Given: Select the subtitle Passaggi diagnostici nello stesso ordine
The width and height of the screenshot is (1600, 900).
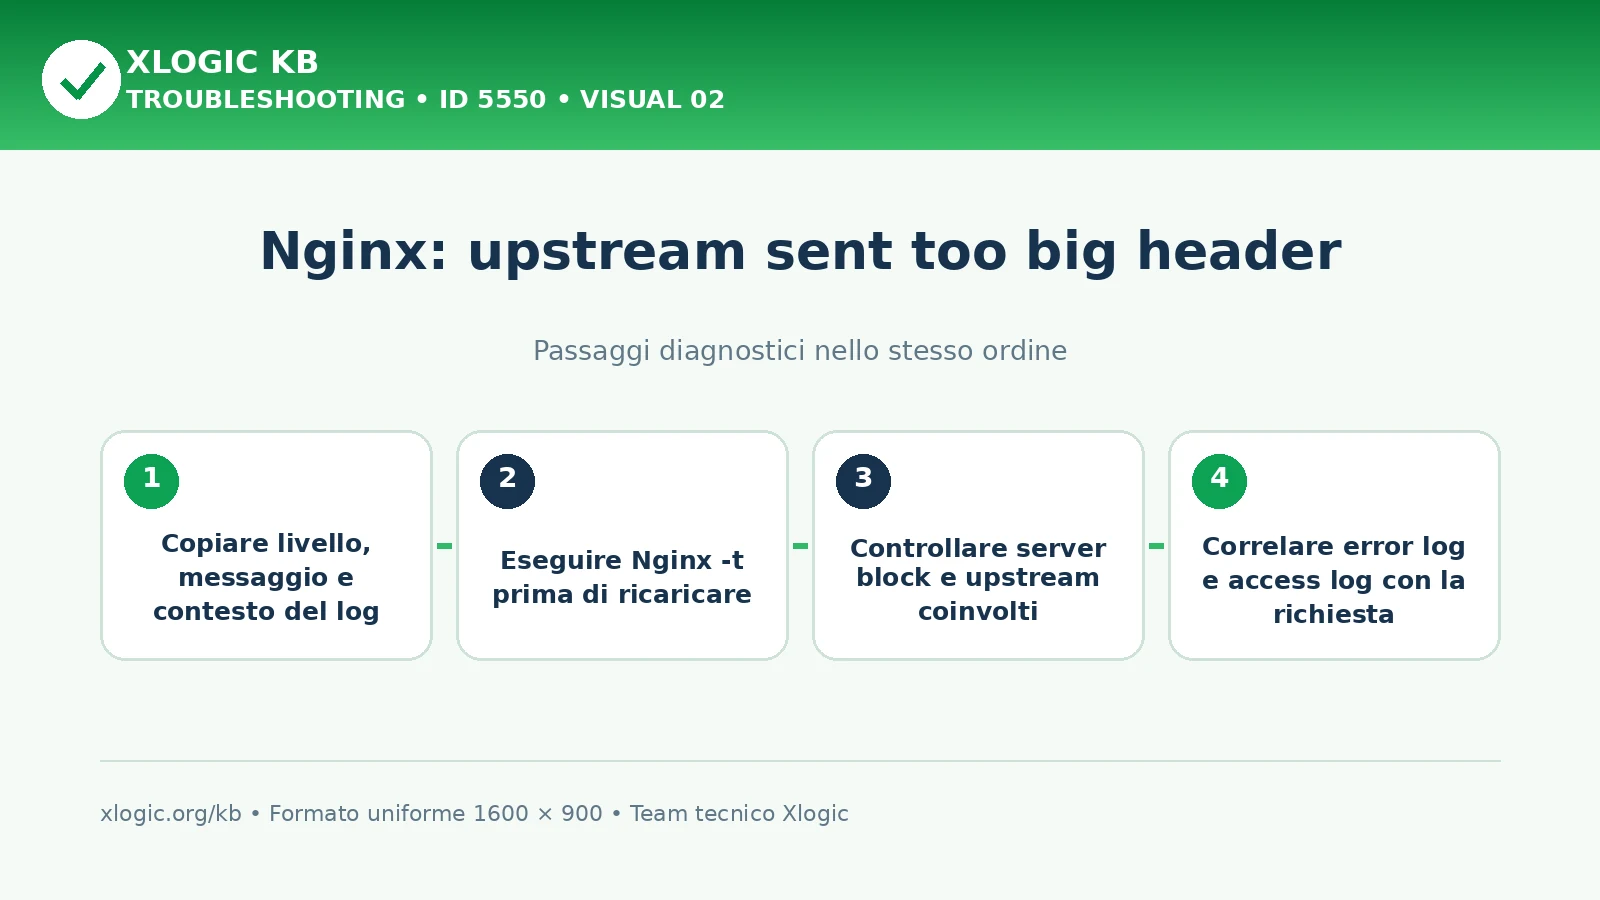Looking at the screenshot, I should [x=800, y=351].
